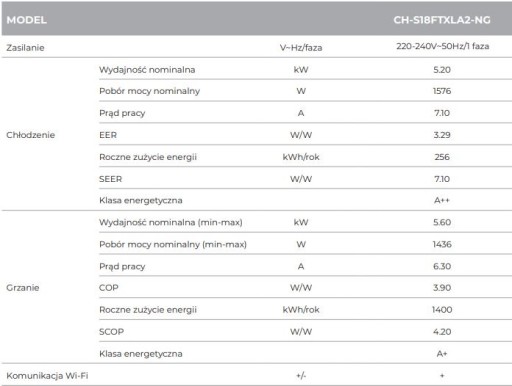Image resolution: width=512 pixels, height=386 pixels.
Task: Select cooling nominal capacity value 5.20
Action: pos(442,70)
